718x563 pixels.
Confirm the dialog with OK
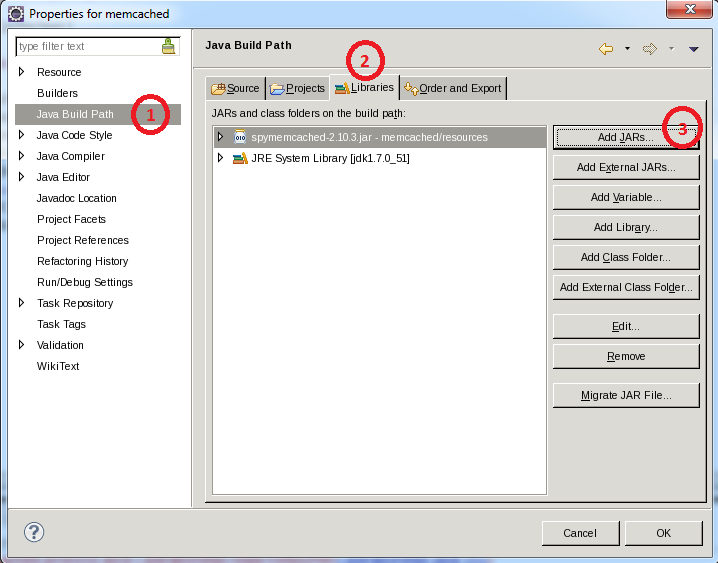(x=663, y=533)
